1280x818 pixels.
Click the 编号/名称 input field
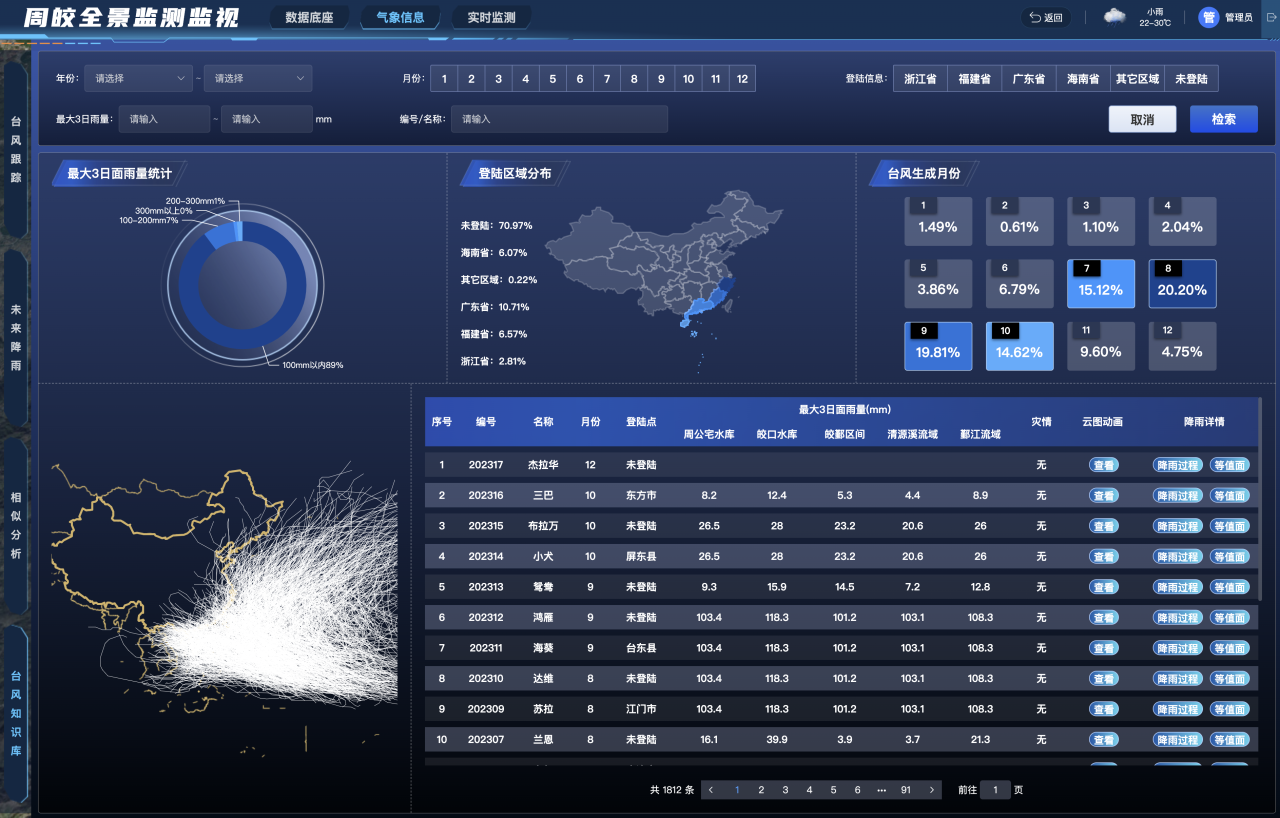[559, 119]
